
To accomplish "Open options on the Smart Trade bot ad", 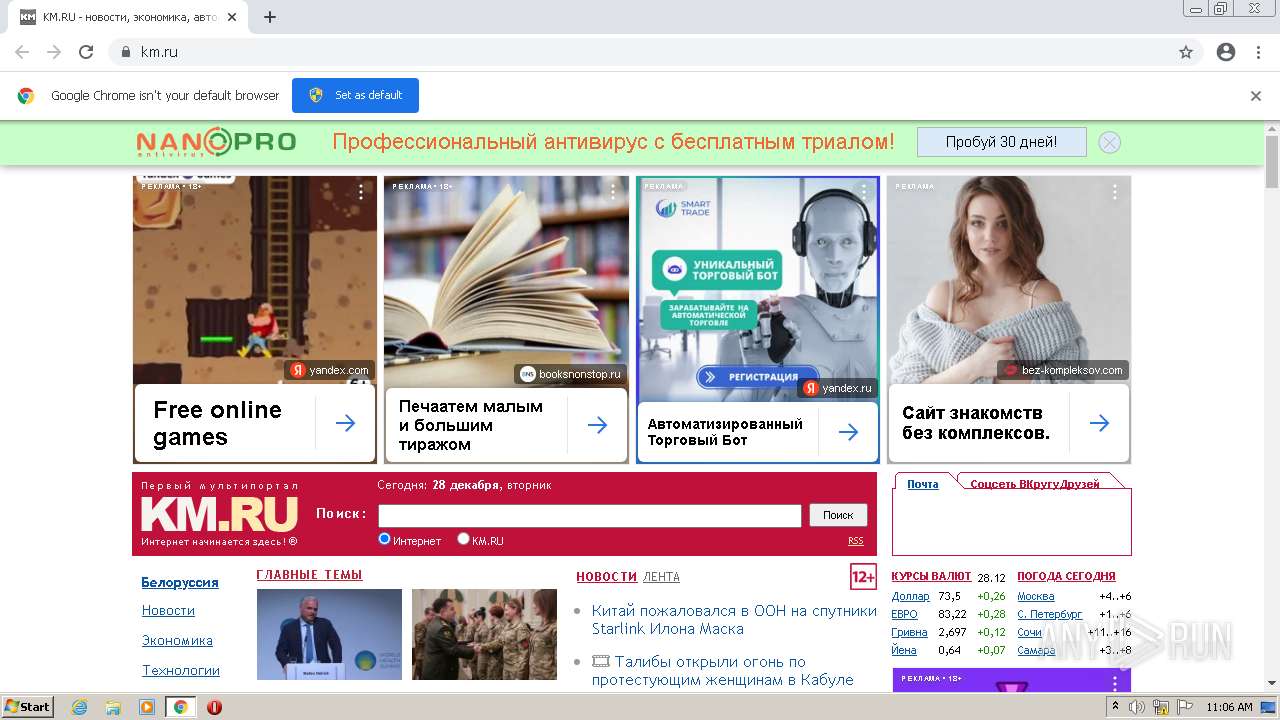I will (864, 191).
